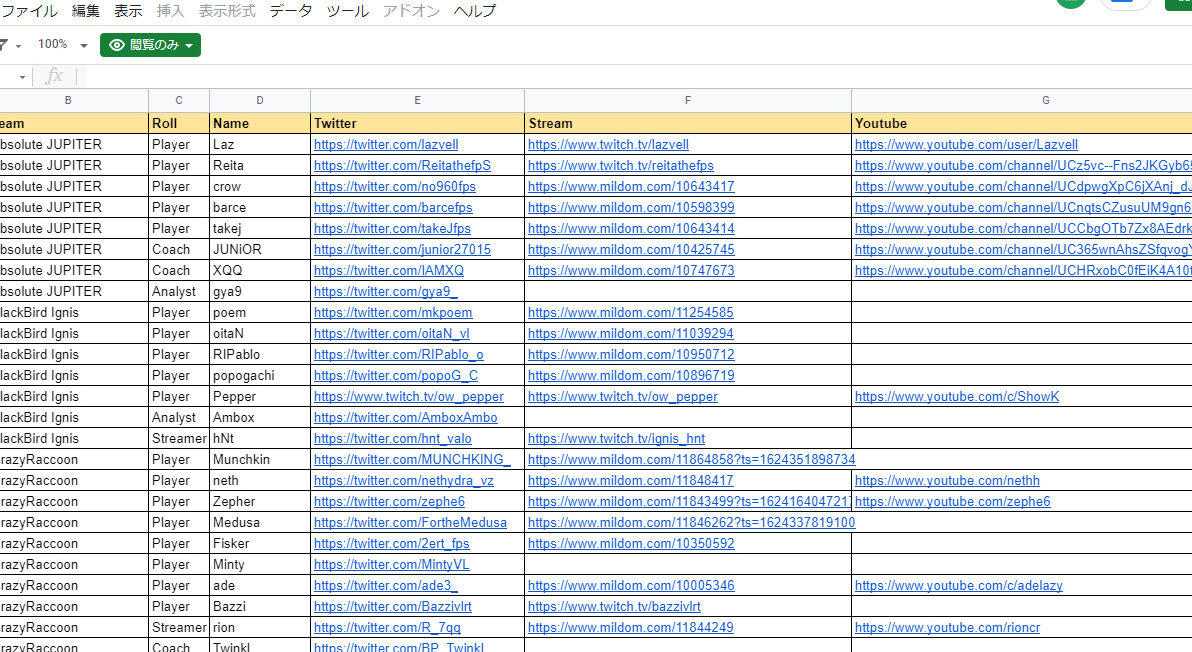This screenshot has width=1192, height=652.
Task: Select column E header
Action: [x=417, y=100]
